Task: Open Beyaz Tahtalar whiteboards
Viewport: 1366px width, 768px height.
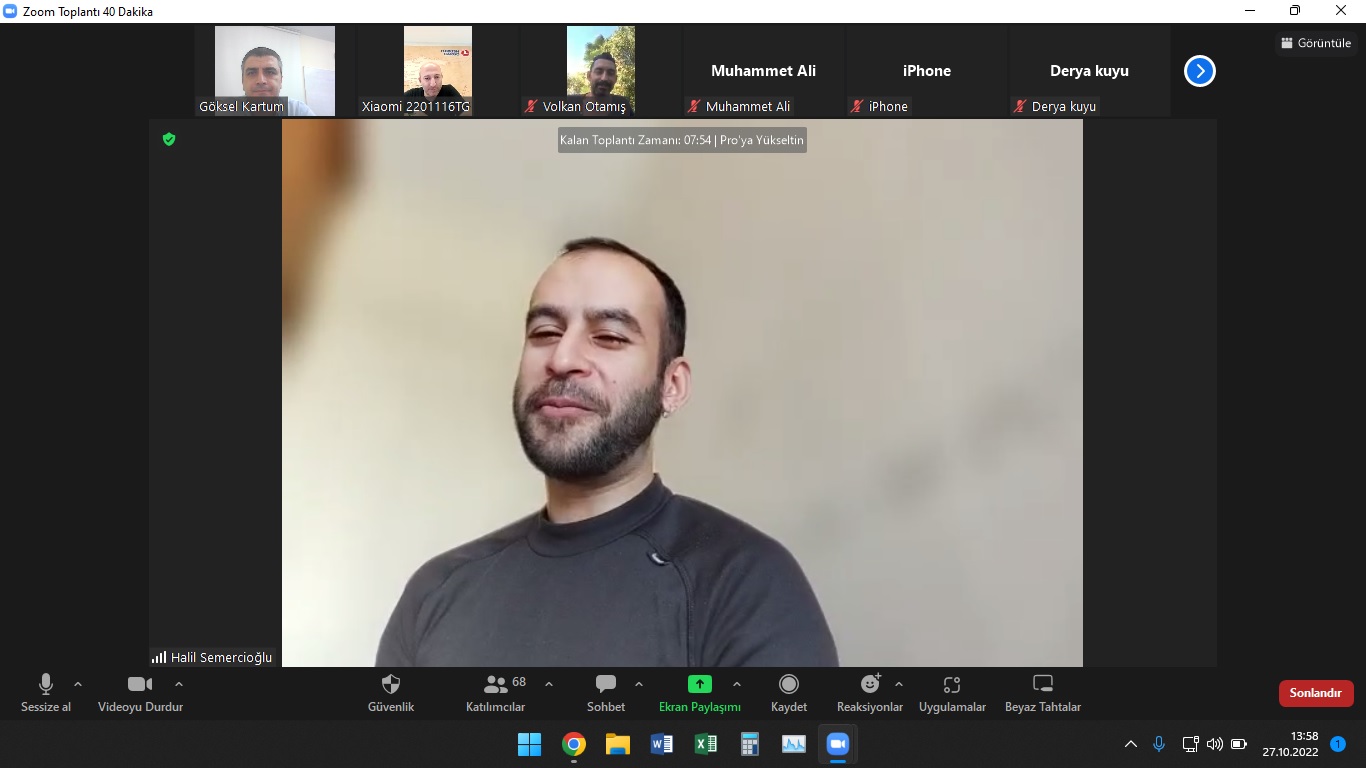Action: click(1043, 693)
